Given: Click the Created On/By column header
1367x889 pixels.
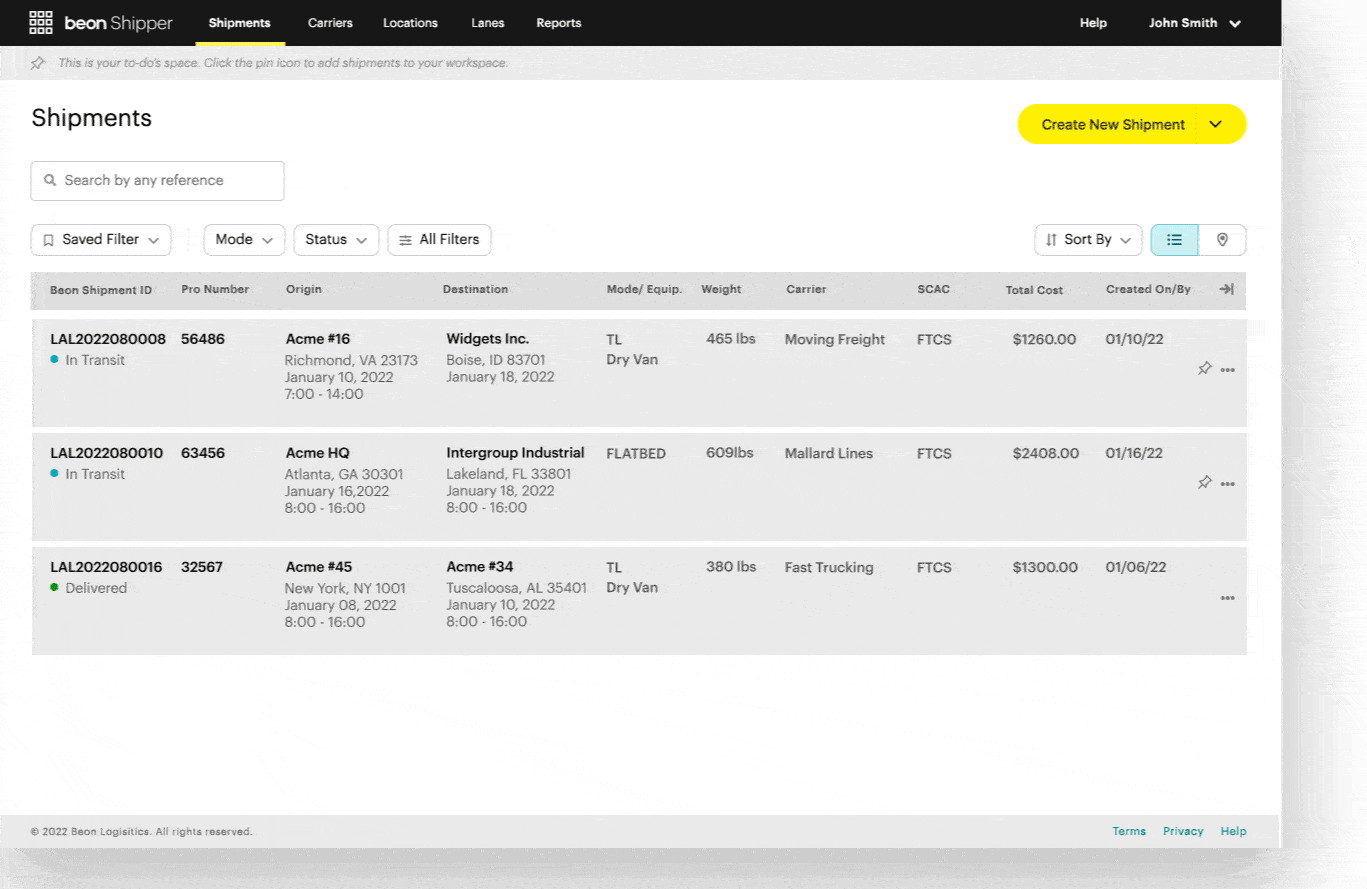Looking at the screenshot, I should click(x=1148, y=289).
